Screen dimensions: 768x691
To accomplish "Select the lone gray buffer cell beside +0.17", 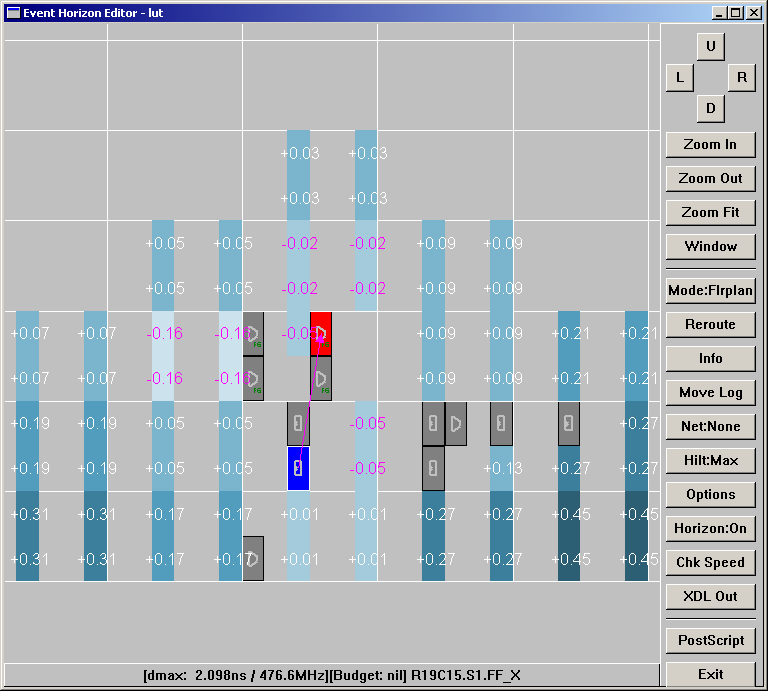I will [x=253, y=558].
